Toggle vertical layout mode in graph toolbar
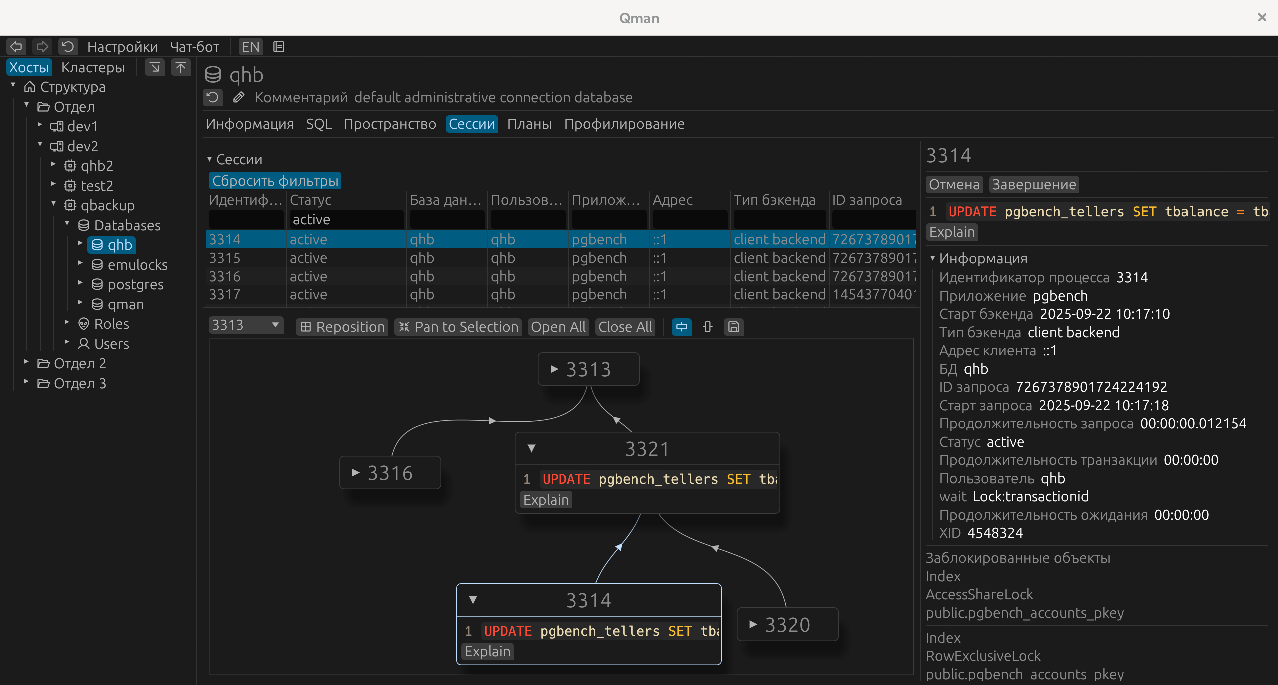 coord(708,327)
